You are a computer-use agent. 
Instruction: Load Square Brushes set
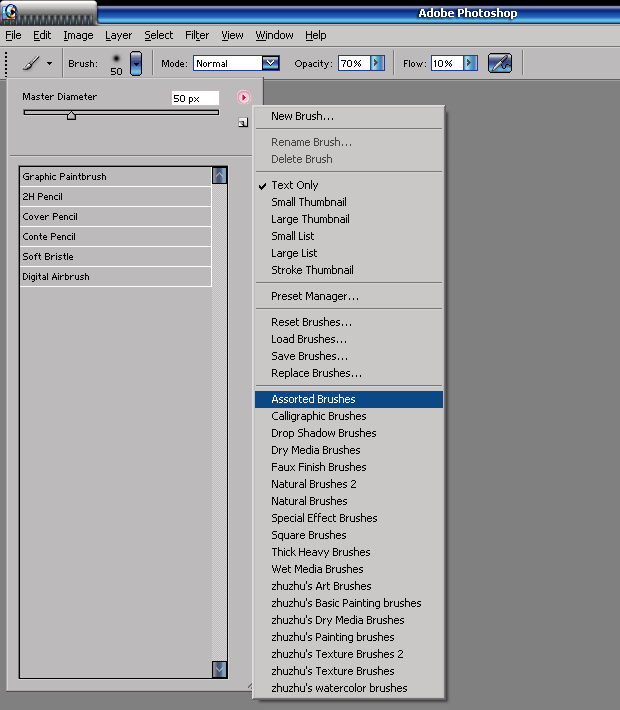tap(349, 535)
